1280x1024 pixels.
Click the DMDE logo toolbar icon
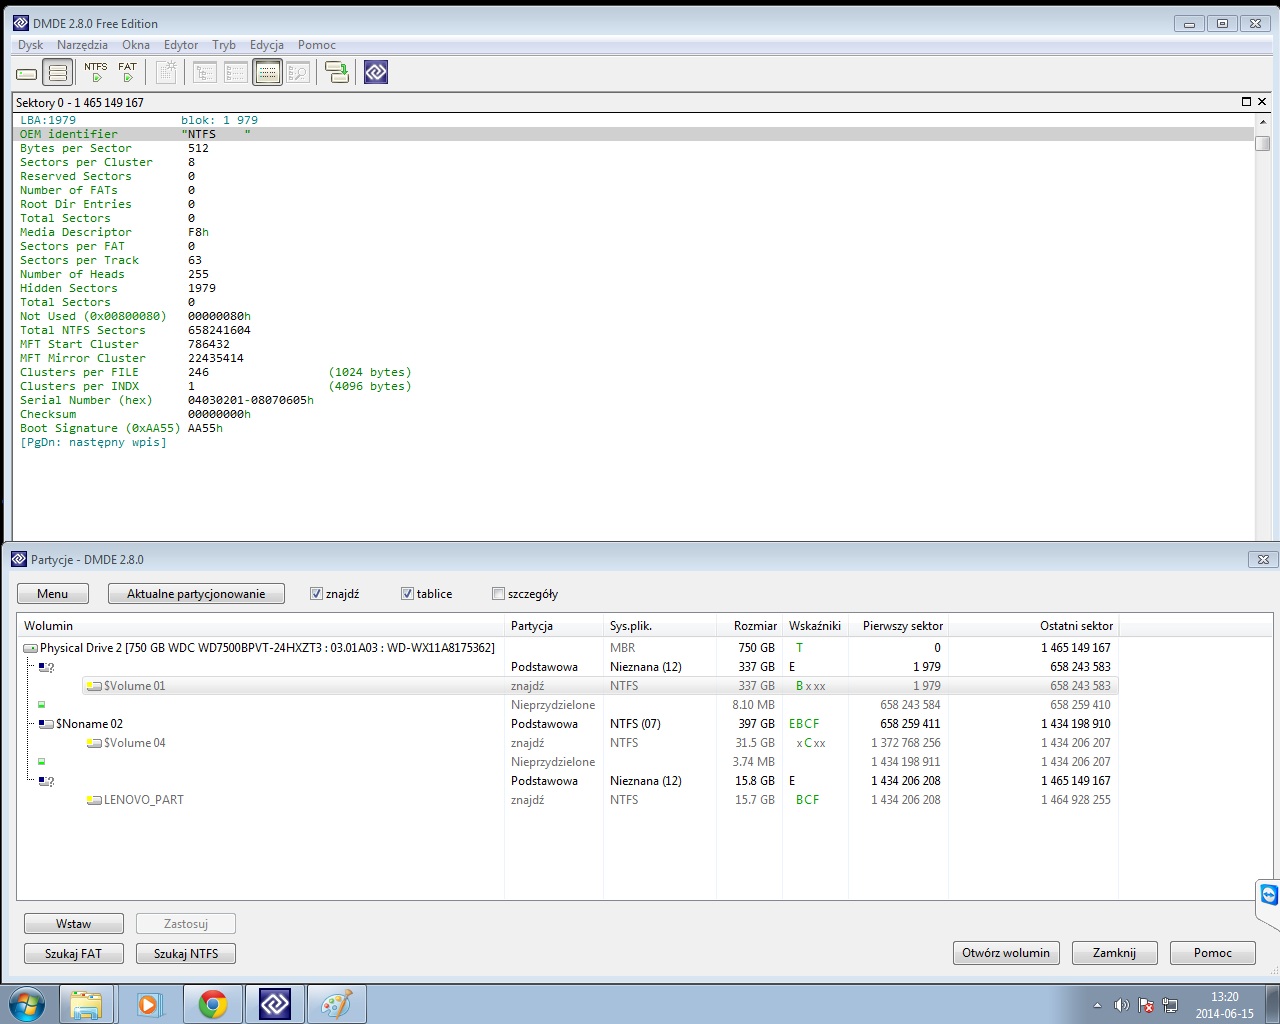[x=376, y=72]
